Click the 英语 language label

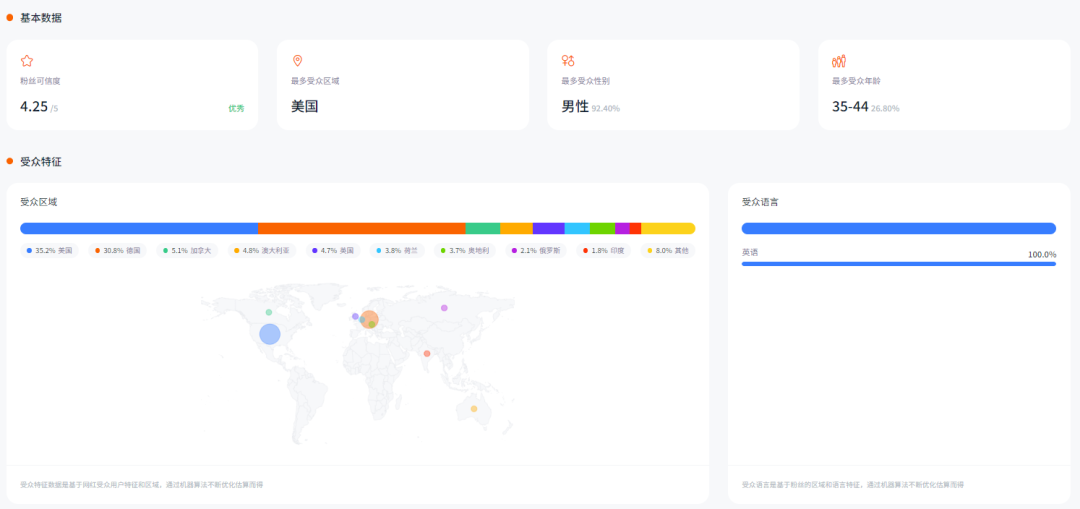[749, 253]
